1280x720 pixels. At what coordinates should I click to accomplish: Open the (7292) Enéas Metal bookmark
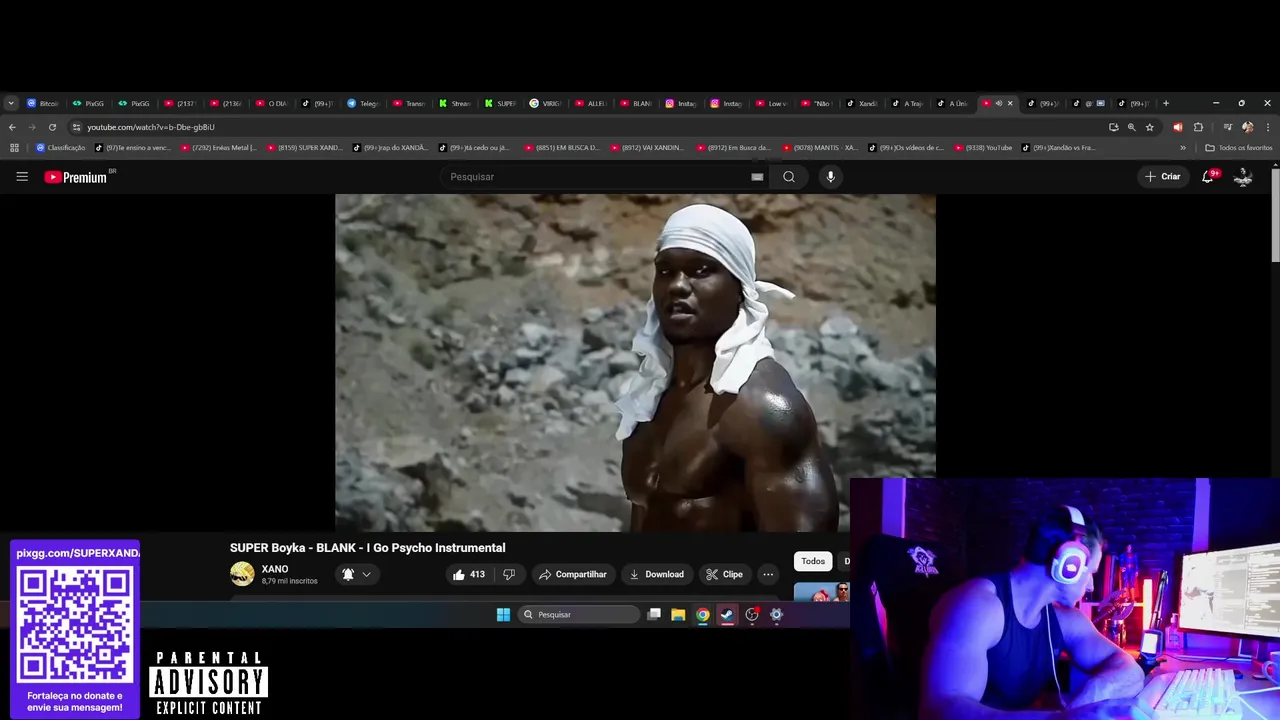coord(219,148)
